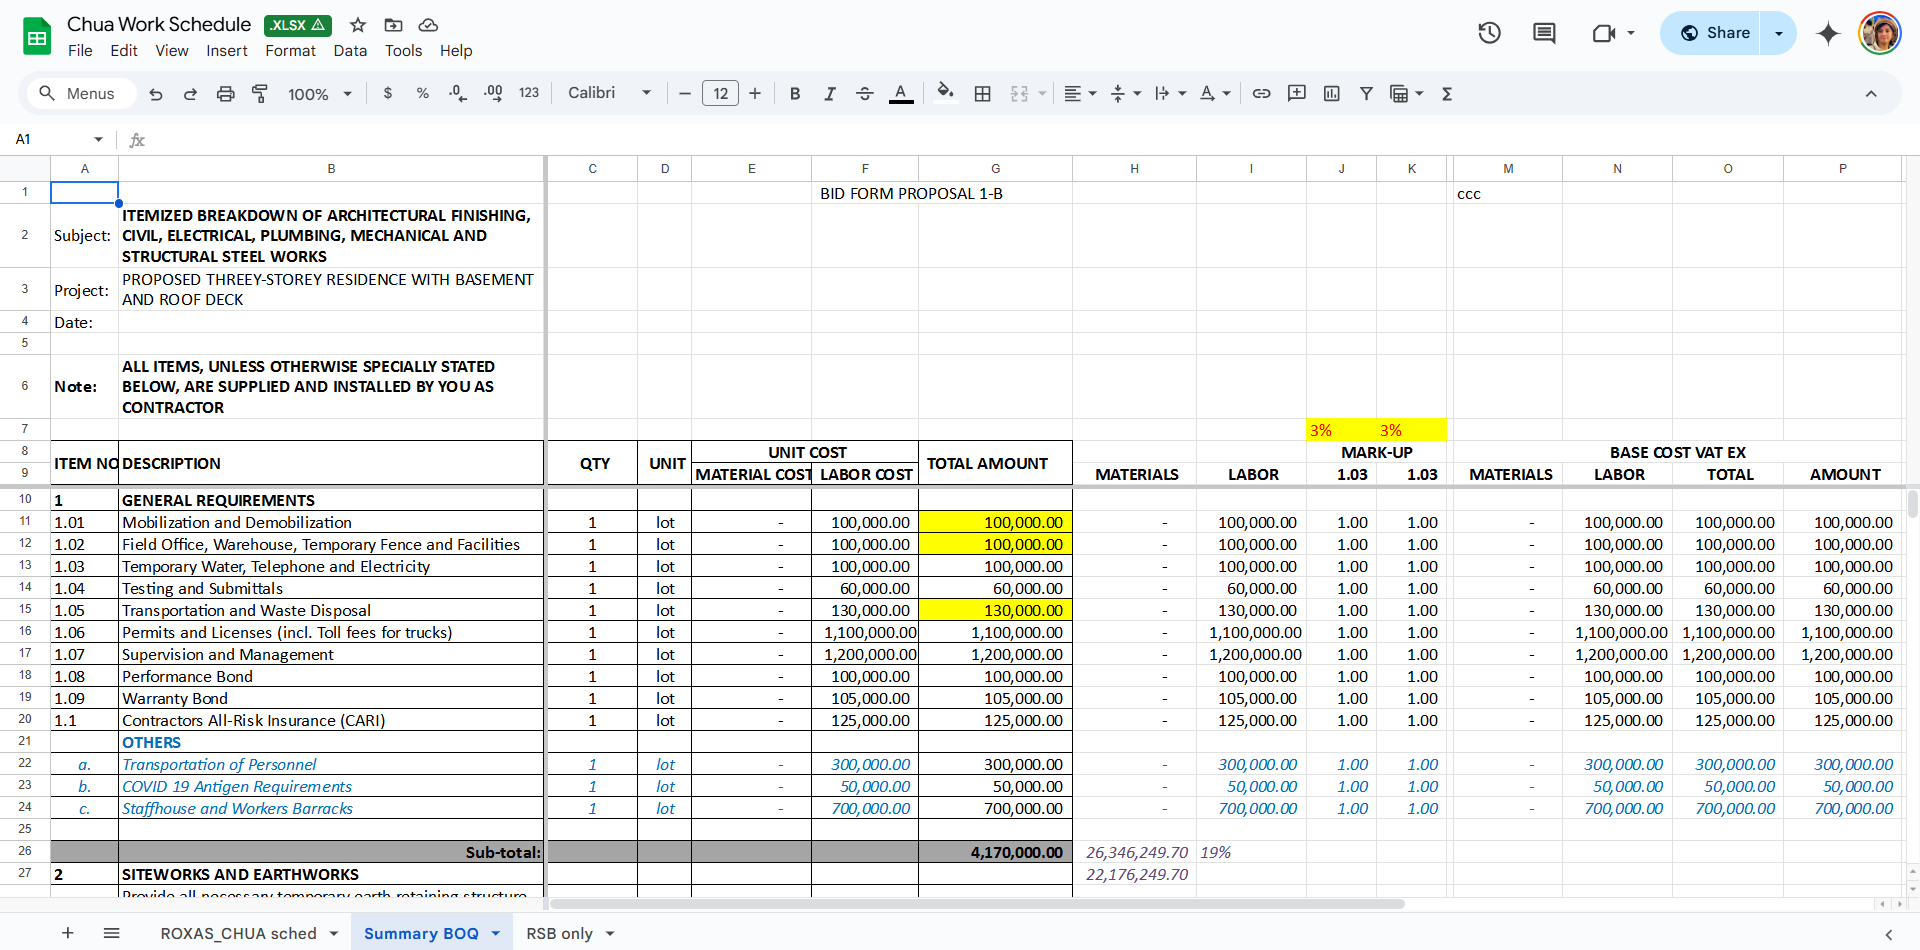The image size is (1920, 950).
Task: Open the Help menu
Action: [456, 51]
